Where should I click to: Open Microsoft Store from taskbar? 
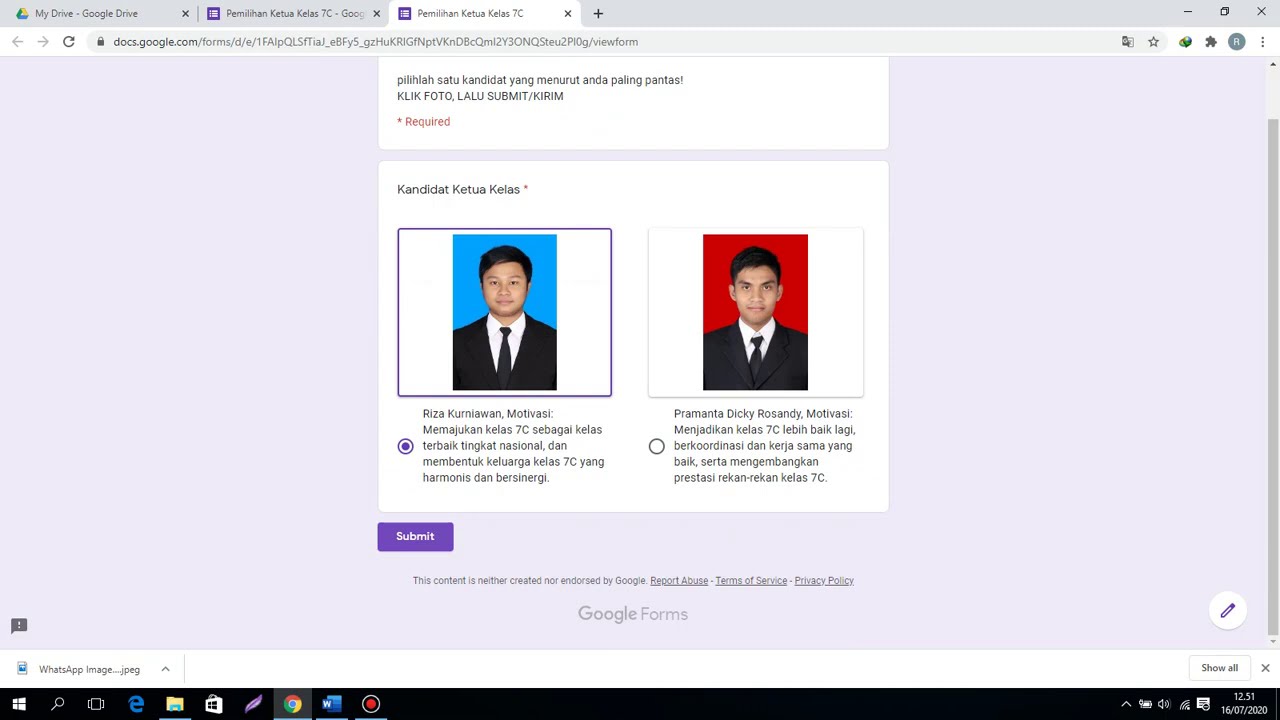(x=214, y=704)
